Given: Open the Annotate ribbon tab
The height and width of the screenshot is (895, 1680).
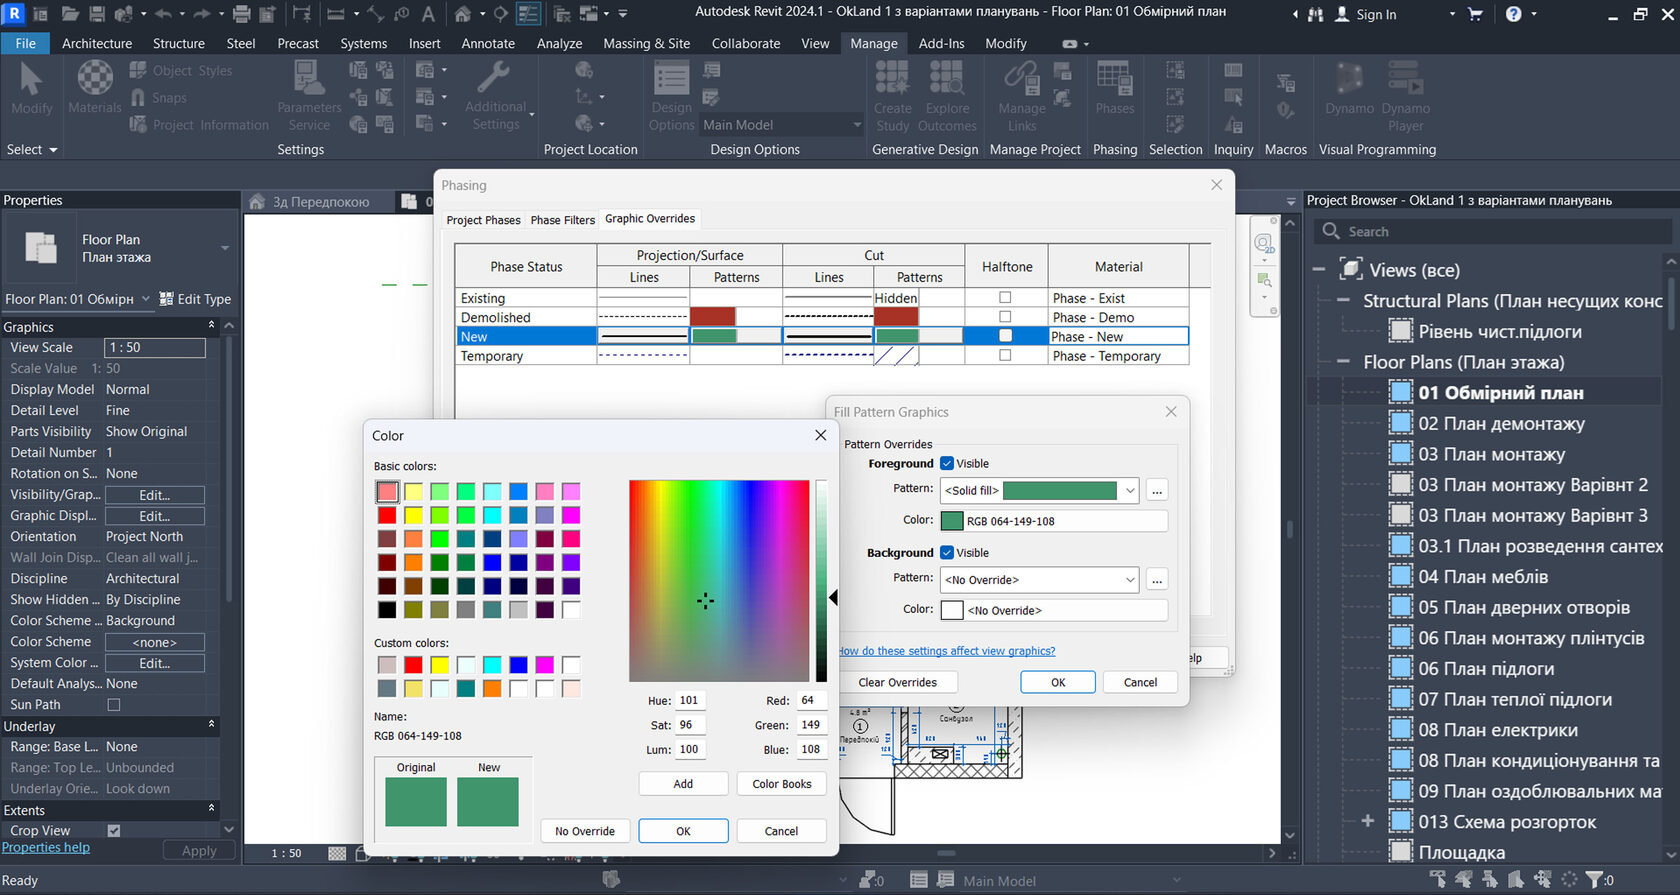Looking at the screenshot, I should click(488, 43).
